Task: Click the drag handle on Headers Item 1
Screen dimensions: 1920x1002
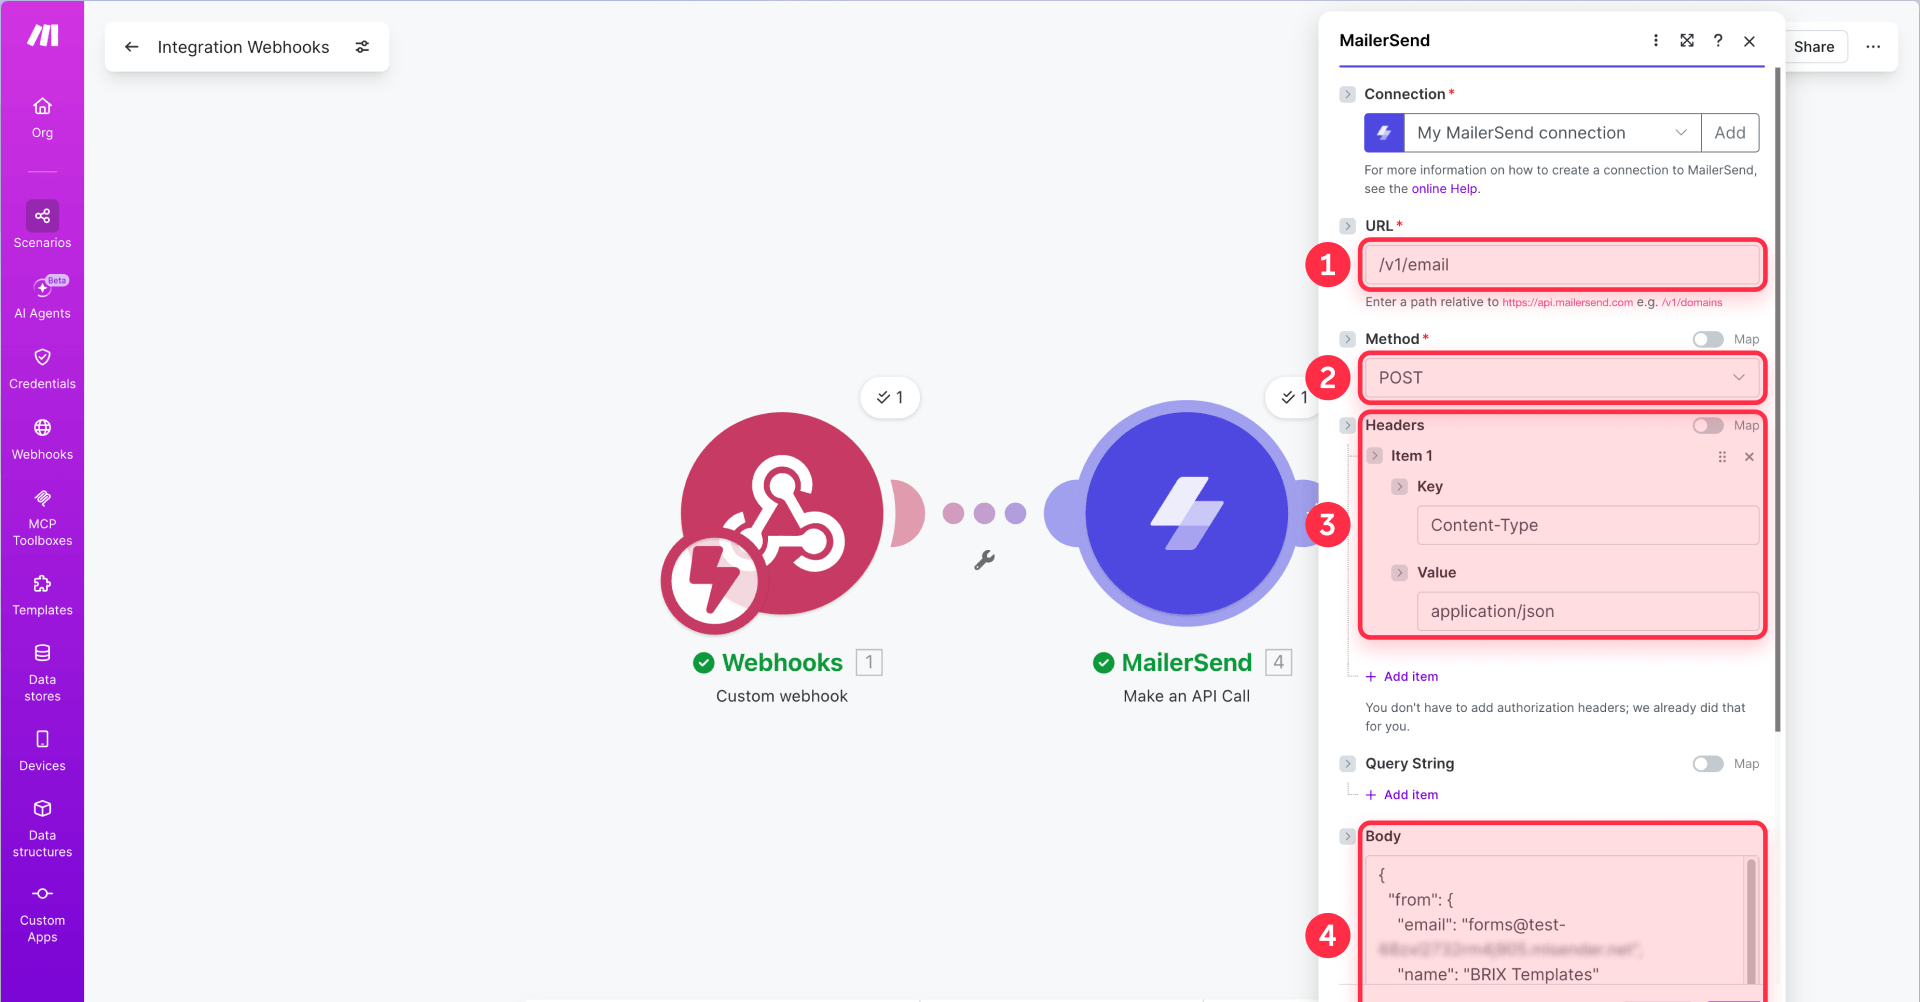Action: [1722, 457]
